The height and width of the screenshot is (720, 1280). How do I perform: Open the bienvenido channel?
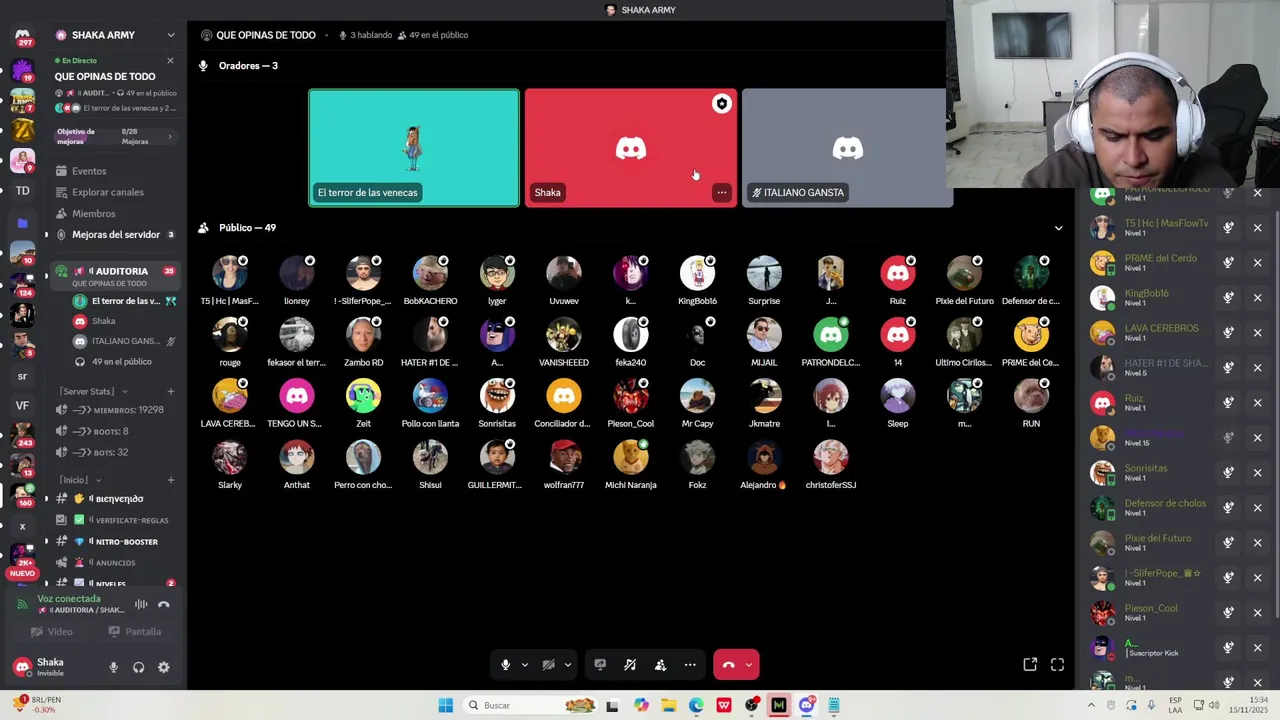coord(115,499)
